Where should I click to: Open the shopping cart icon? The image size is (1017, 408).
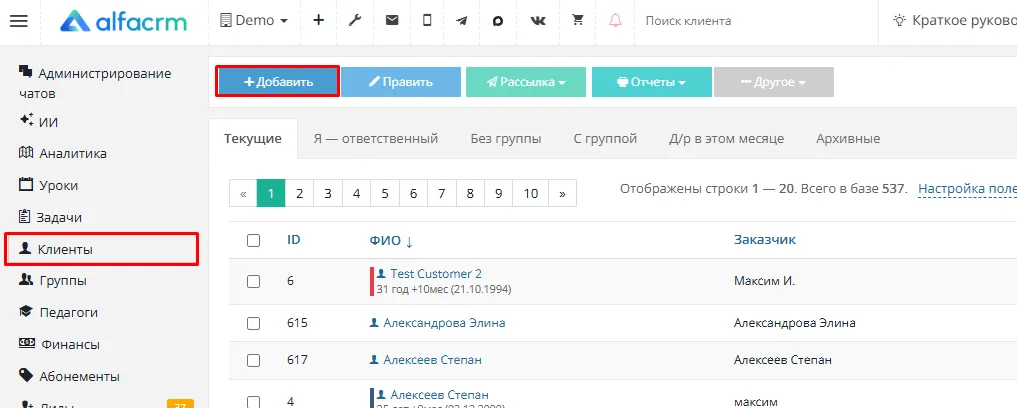(577, 21)
